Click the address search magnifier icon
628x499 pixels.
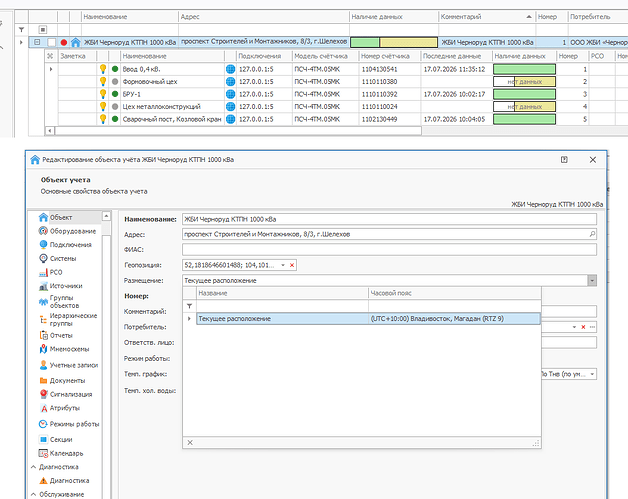[x=592, y=234]
